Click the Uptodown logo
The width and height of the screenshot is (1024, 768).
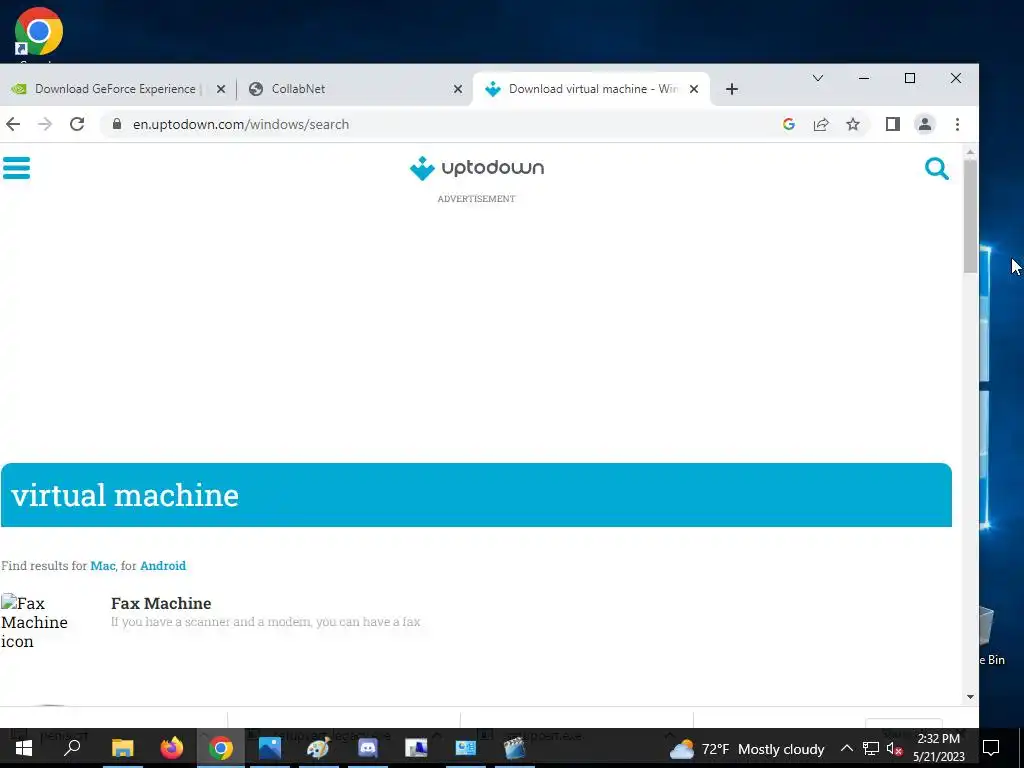[477, 168]
